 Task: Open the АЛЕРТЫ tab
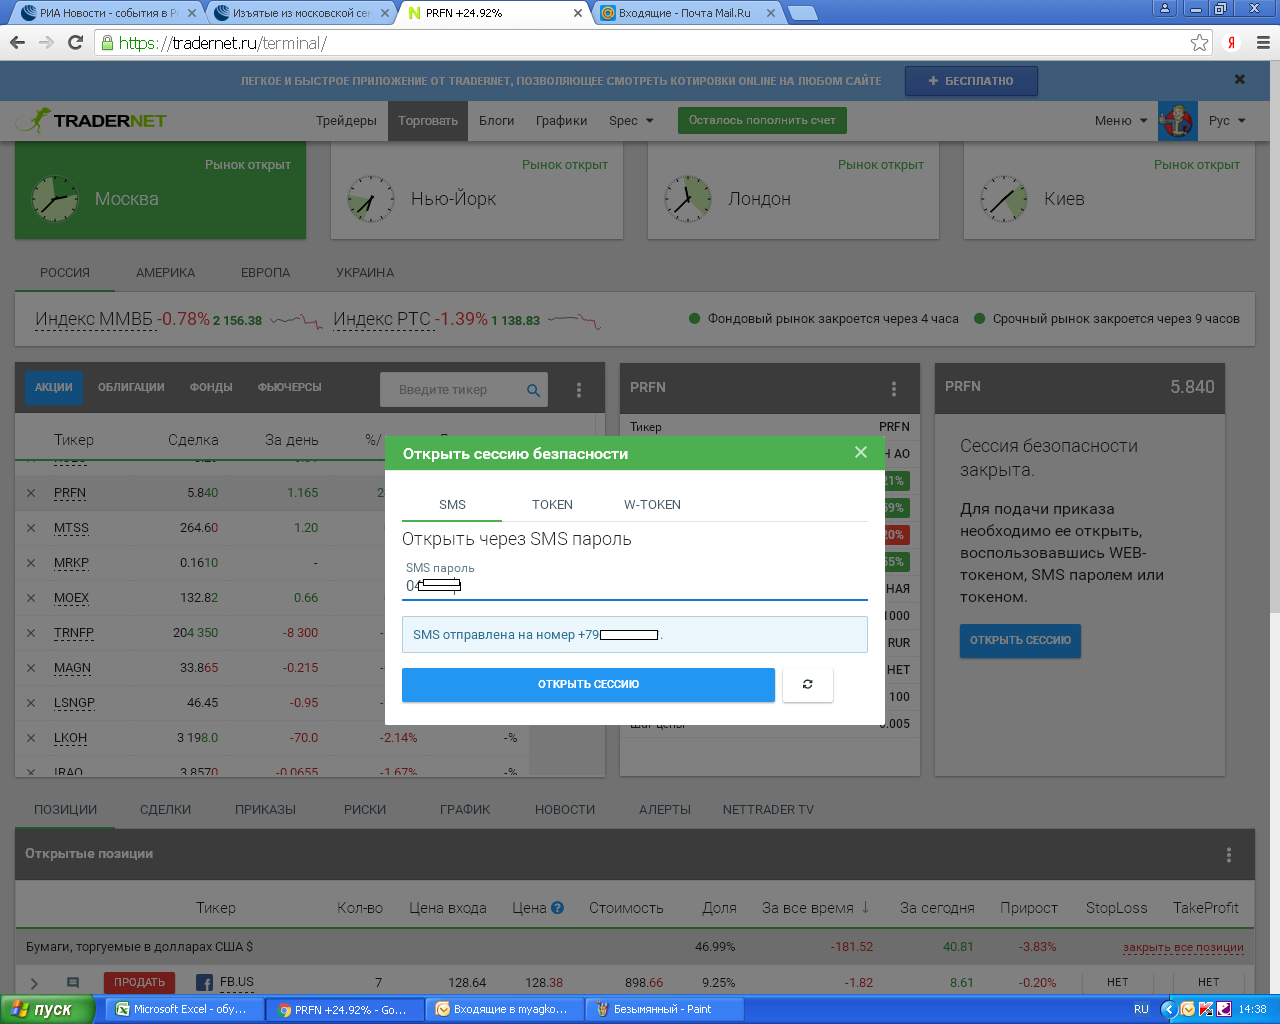(665, 810)
